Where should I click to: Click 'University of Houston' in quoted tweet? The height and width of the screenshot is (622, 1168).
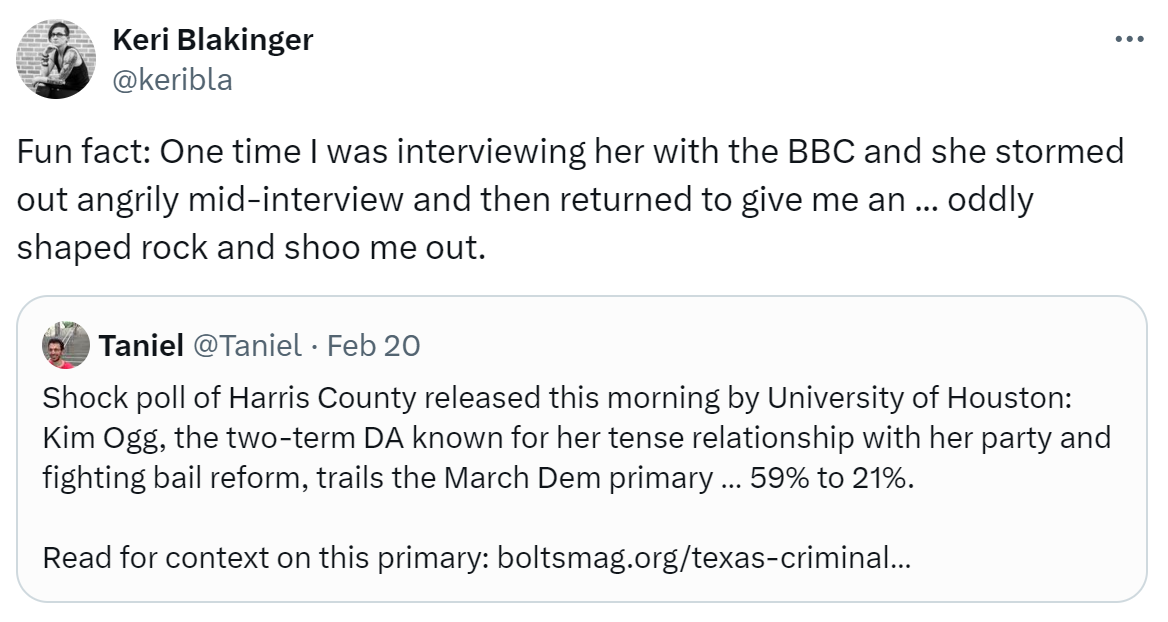point(917,398)
